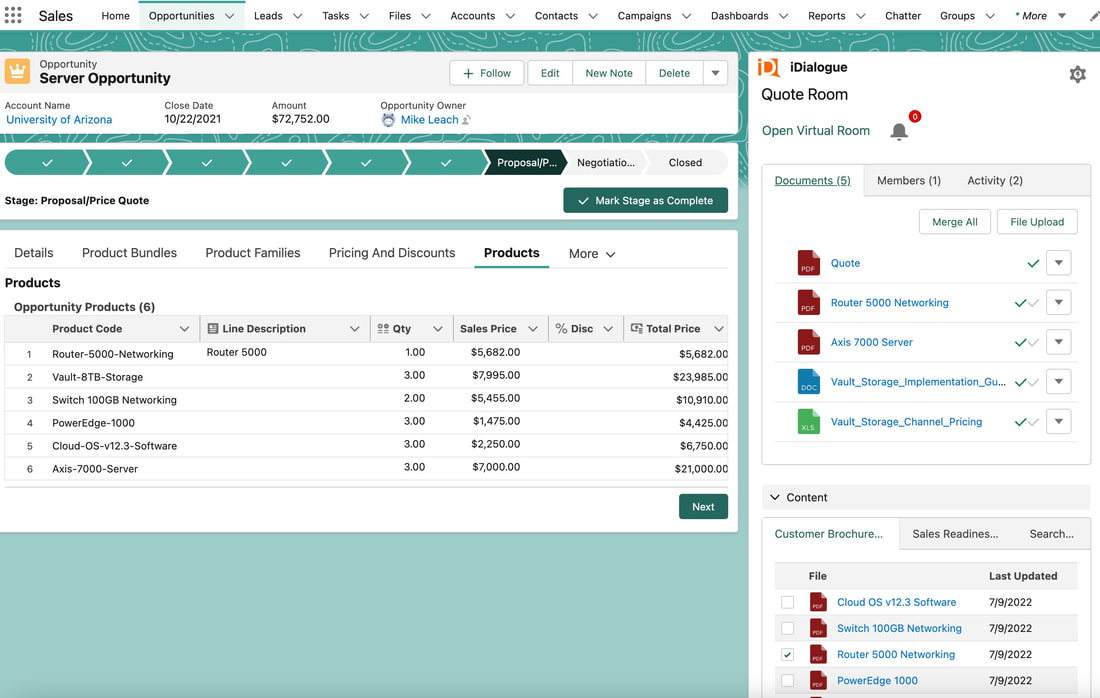This screenshot has height=698, width=1100.
Task: Collapse the Content section
Action: pos(774,497)
